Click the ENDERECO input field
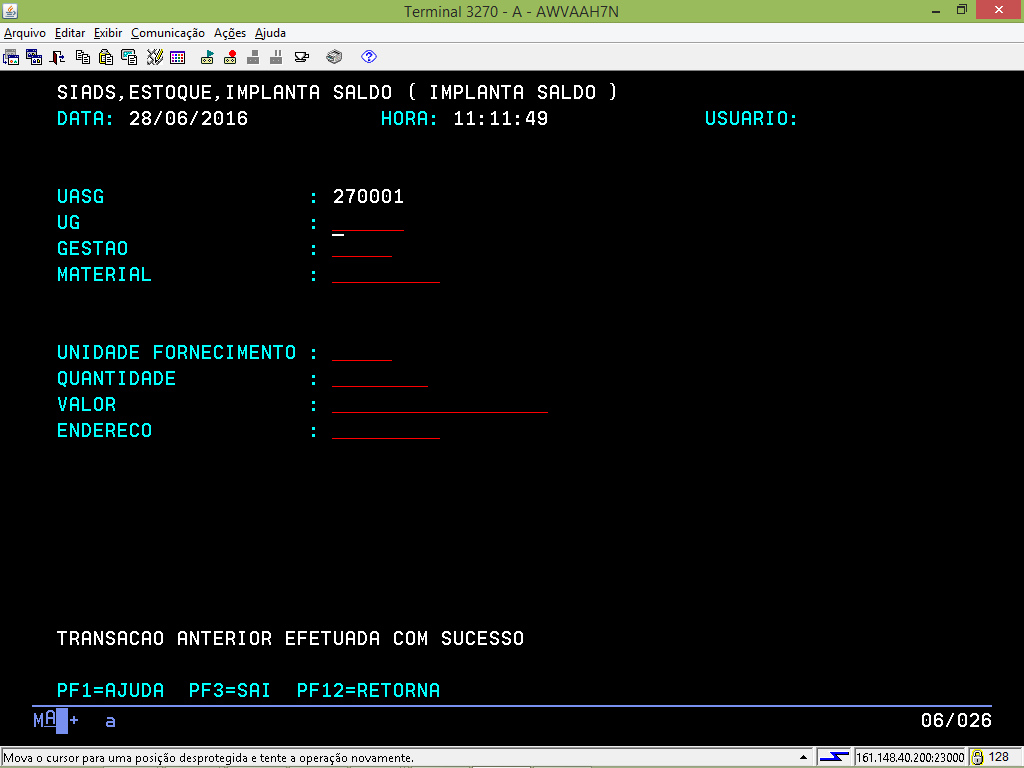 (386, 431)
